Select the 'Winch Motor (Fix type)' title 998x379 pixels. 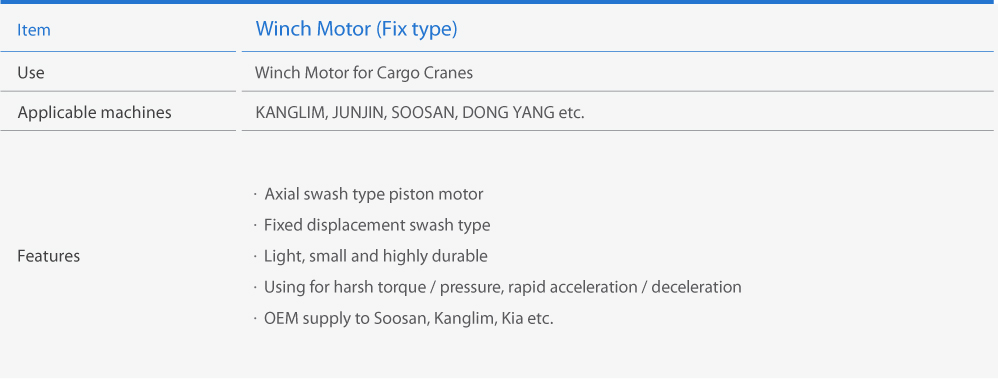click(356, 29)
